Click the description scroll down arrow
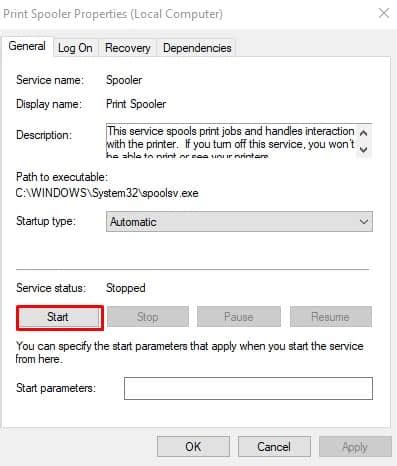The image size is (397, 466). 363,149
